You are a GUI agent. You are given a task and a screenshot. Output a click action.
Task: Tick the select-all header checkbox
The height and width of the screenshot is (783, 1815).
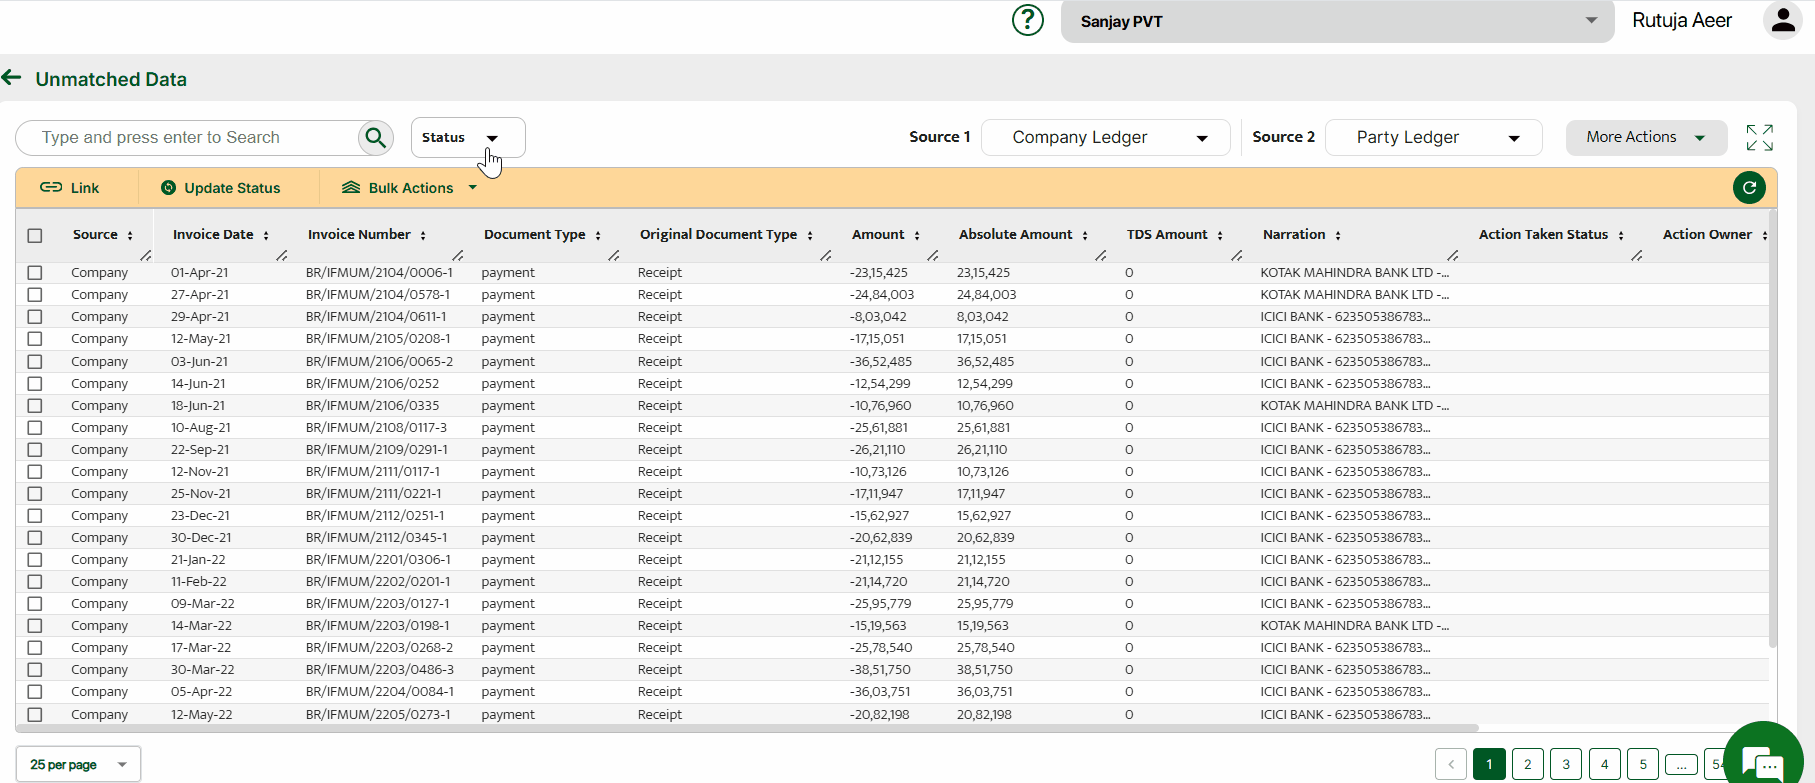[35, 236]
